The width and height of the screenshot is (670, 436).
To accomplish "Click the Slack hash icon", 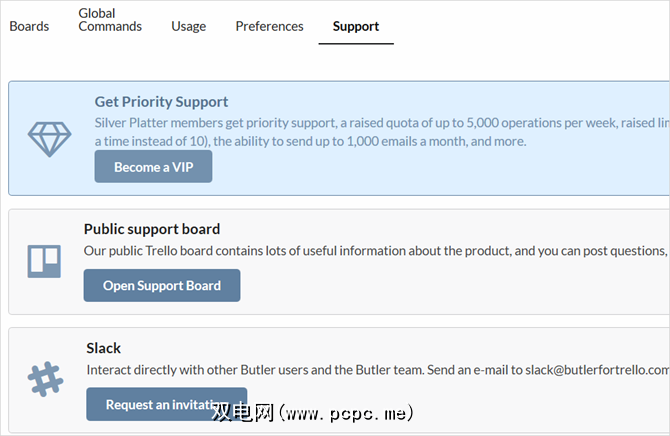I will click(44, 379).
